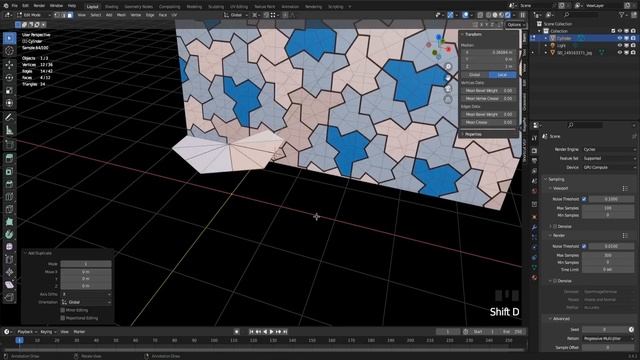
Task: Open Orientation Global dropdown in Add Duplicate
Action: 86,302
